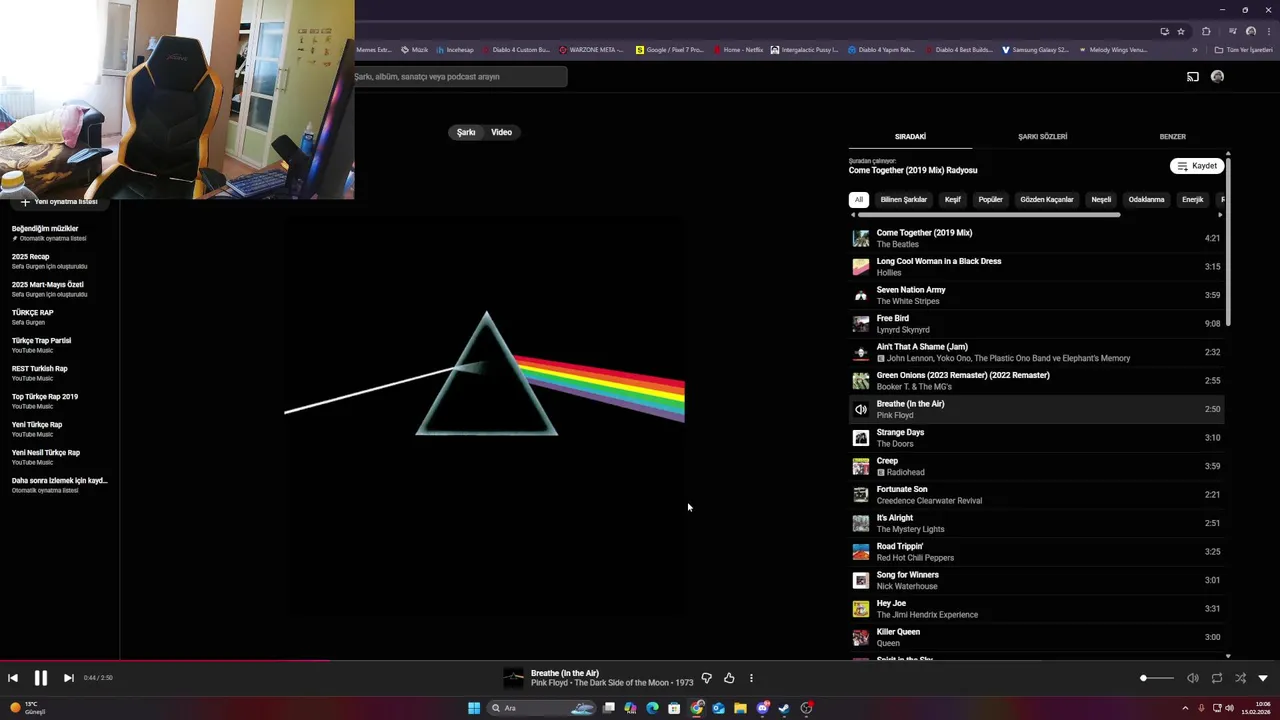Open the 2025 Recap playlist
The image size is (1280, 720).
(x=60, y=261)
